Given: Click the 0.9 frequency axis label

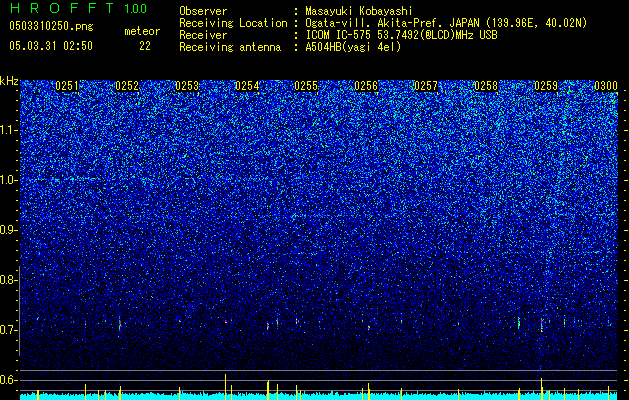Looking at the screenshot, I should [x=8, y=230].
